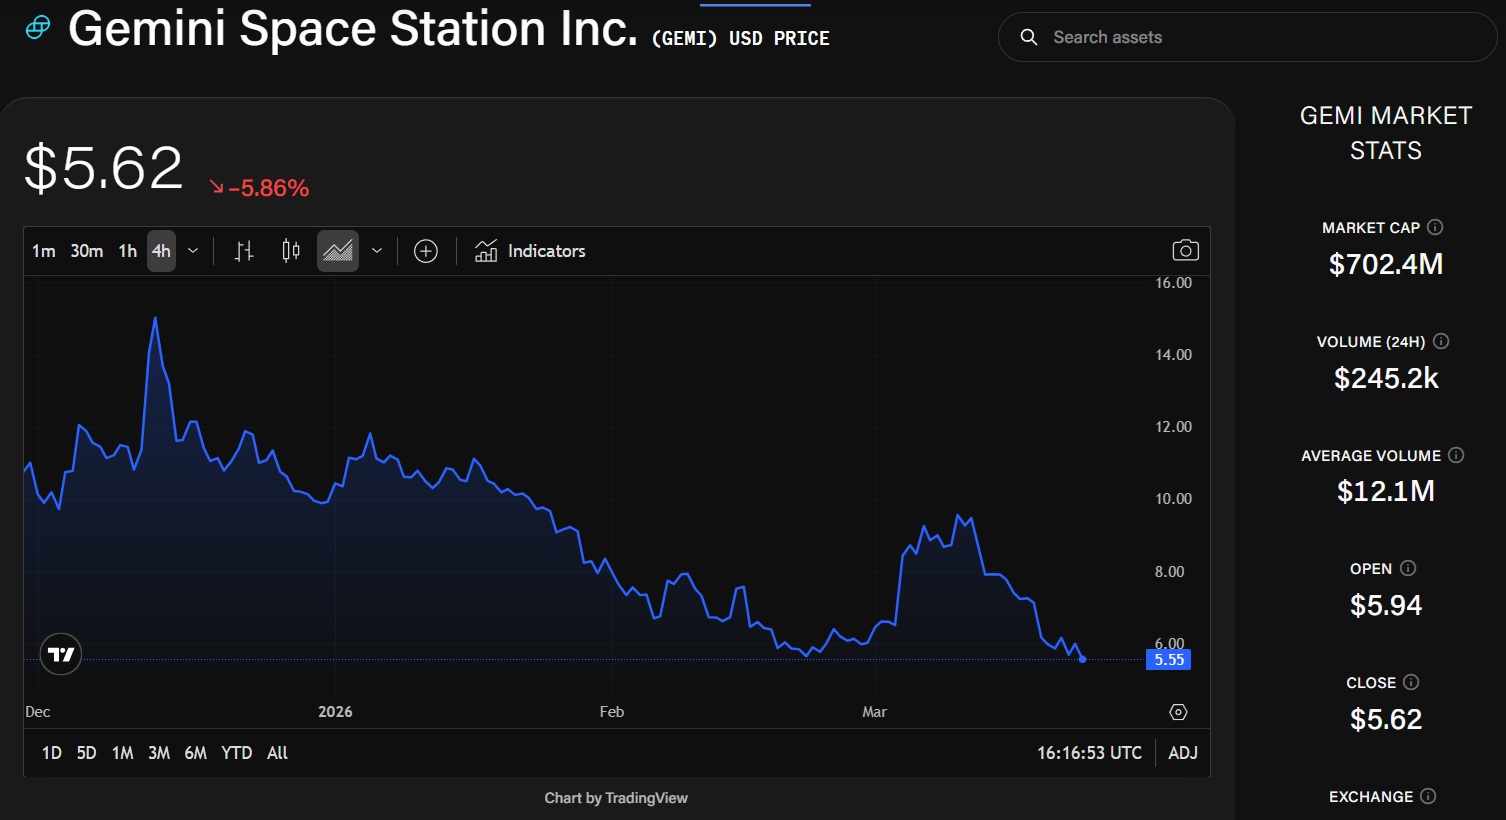Select the 1h interval

tap(127, 251)
